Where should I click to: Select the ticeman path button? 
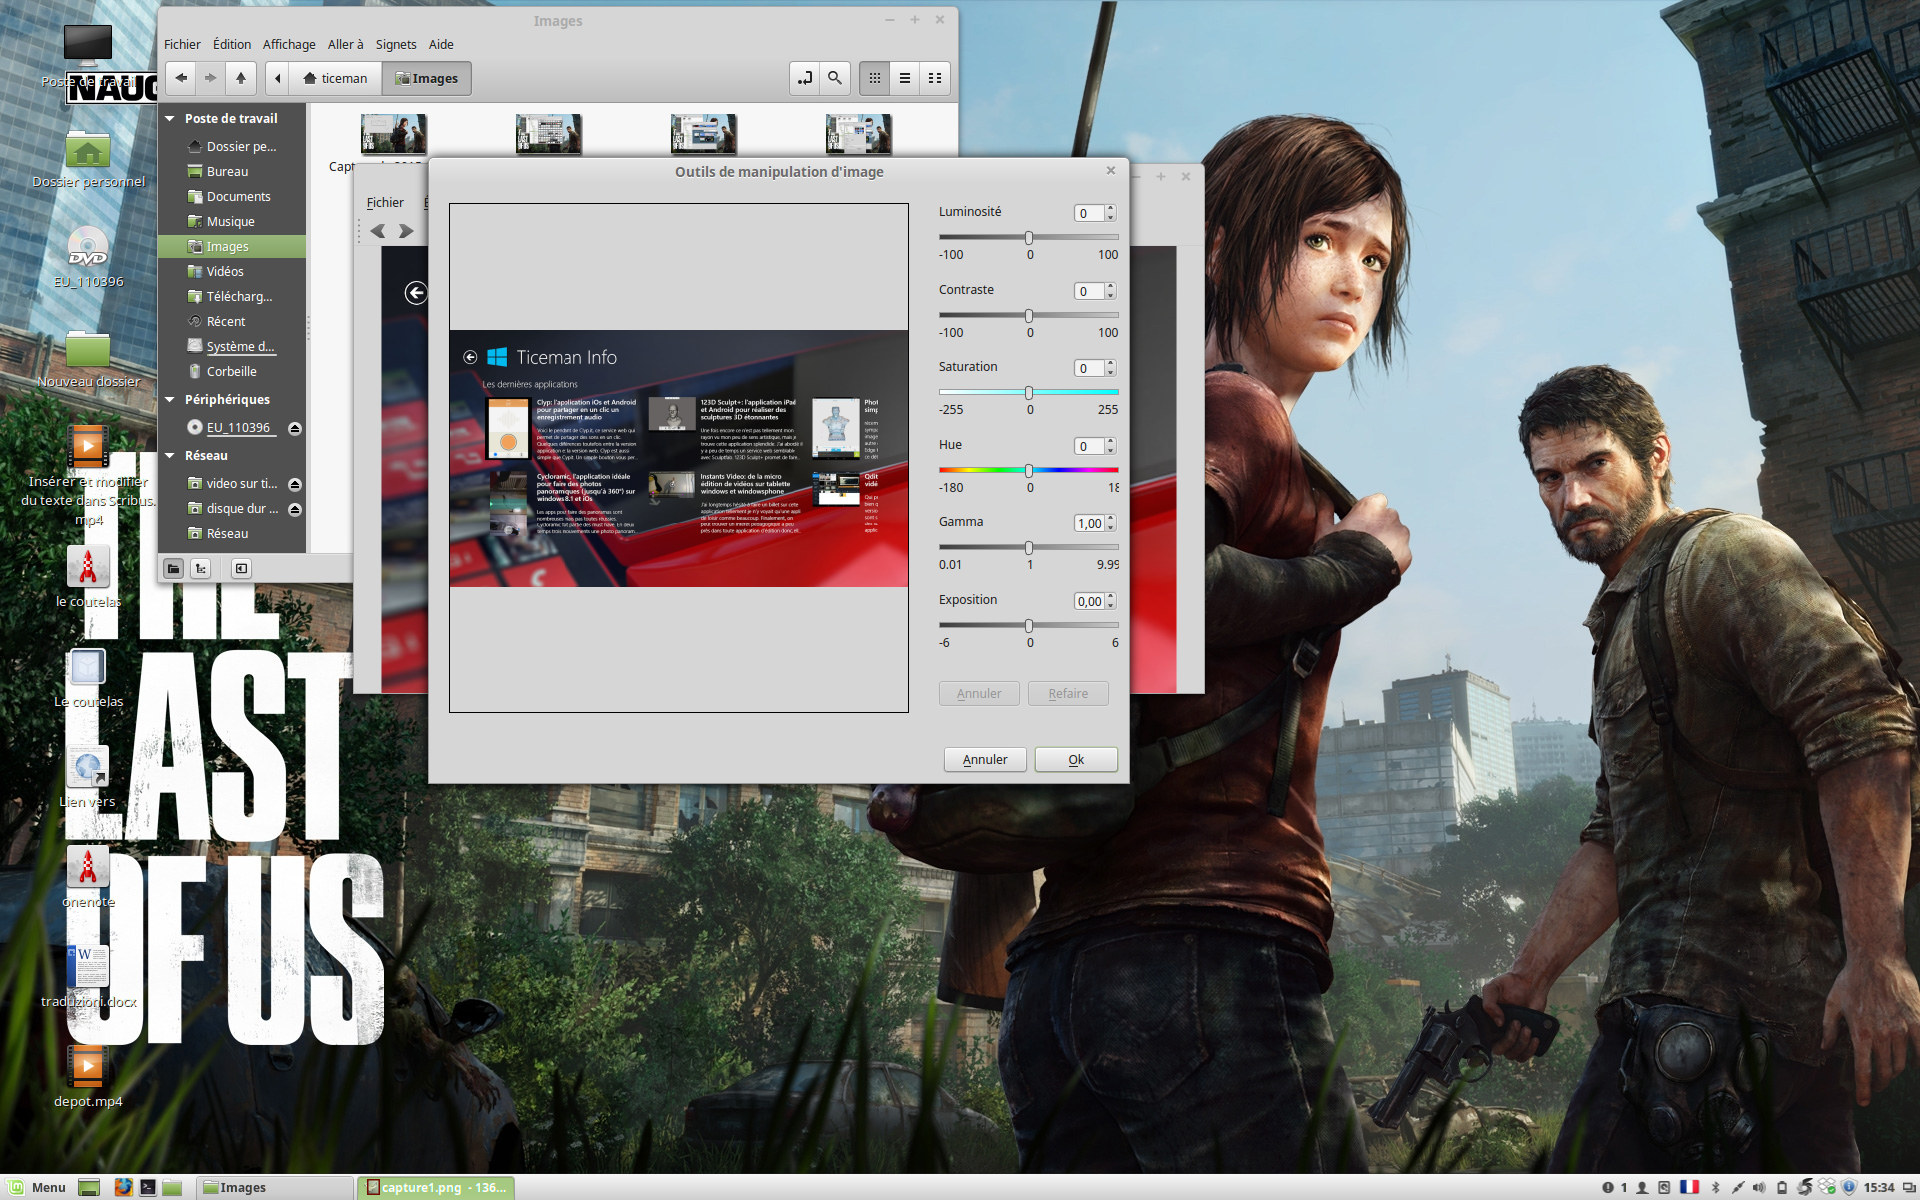click(335, 78)
